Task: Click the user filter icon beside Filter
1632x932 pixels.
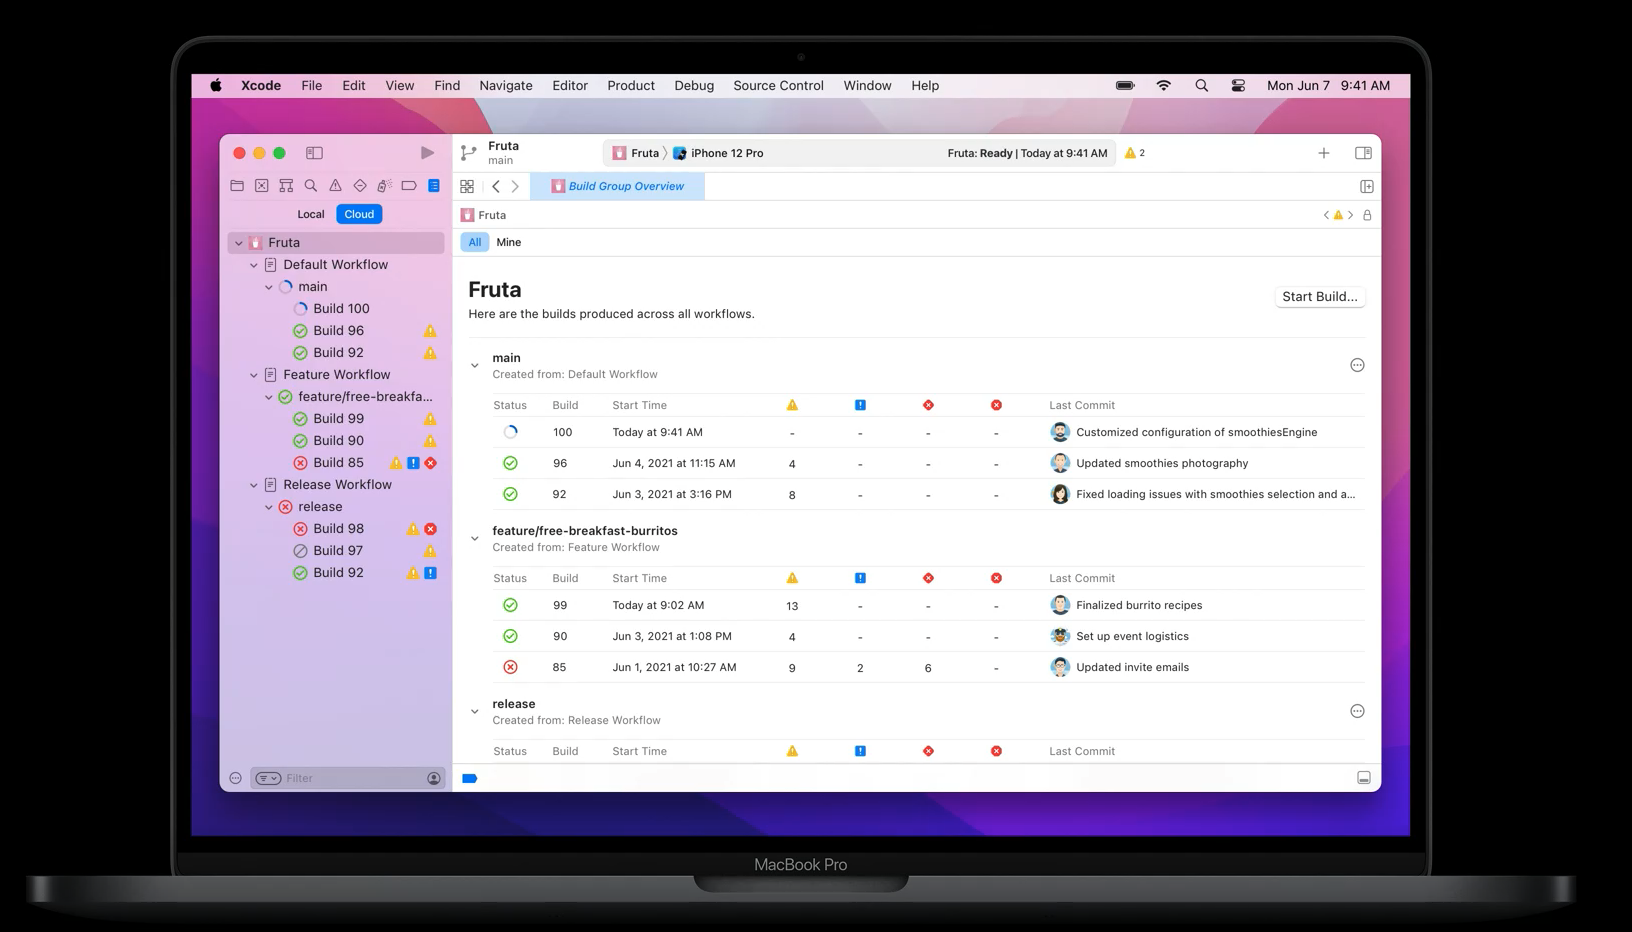Action: [x=433, y=778]
